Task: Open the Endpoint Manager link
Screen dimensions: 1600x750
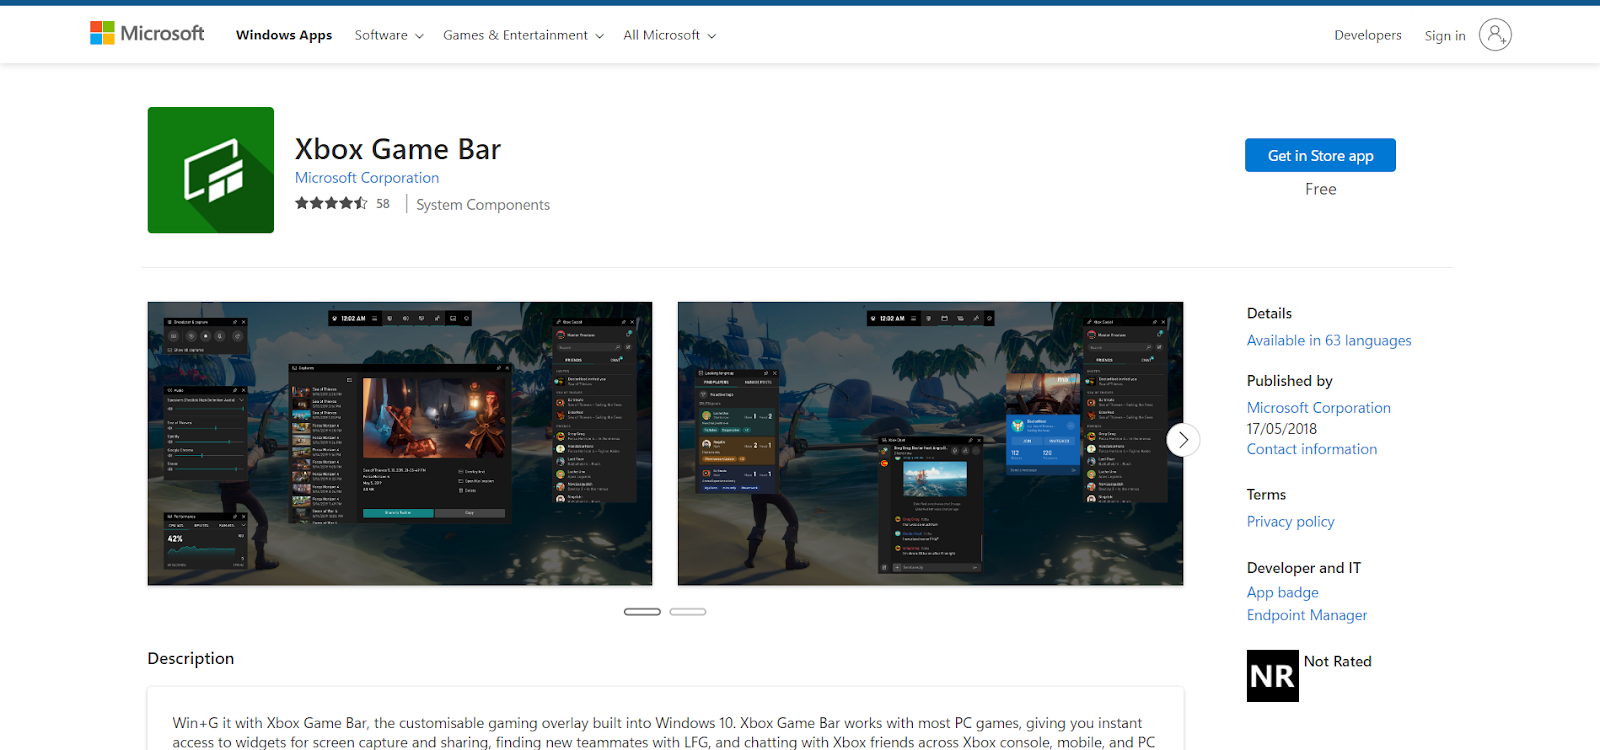Action: [x=1307, y=615]
